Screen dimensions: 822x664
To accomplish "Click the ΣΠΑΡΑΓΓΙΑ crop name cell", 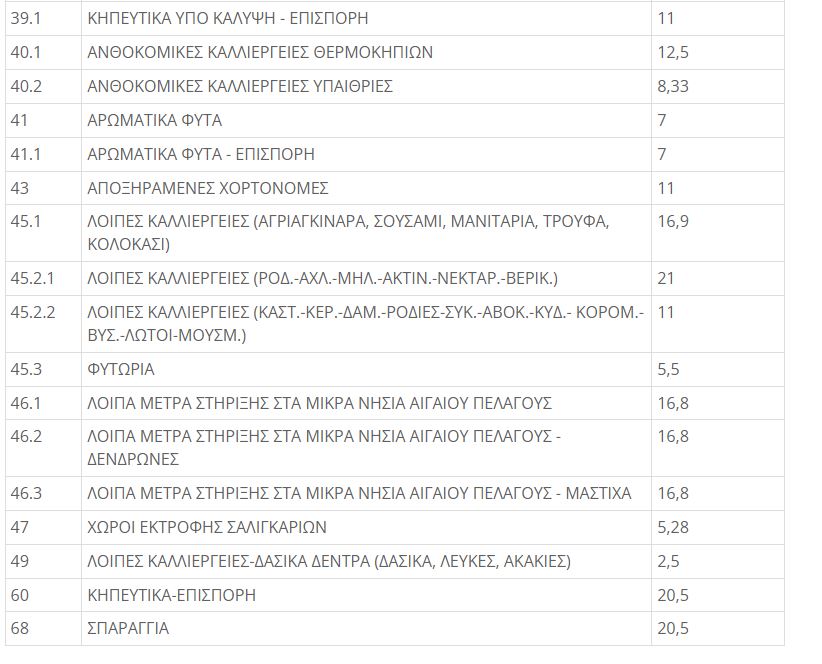I will [128, 629].
